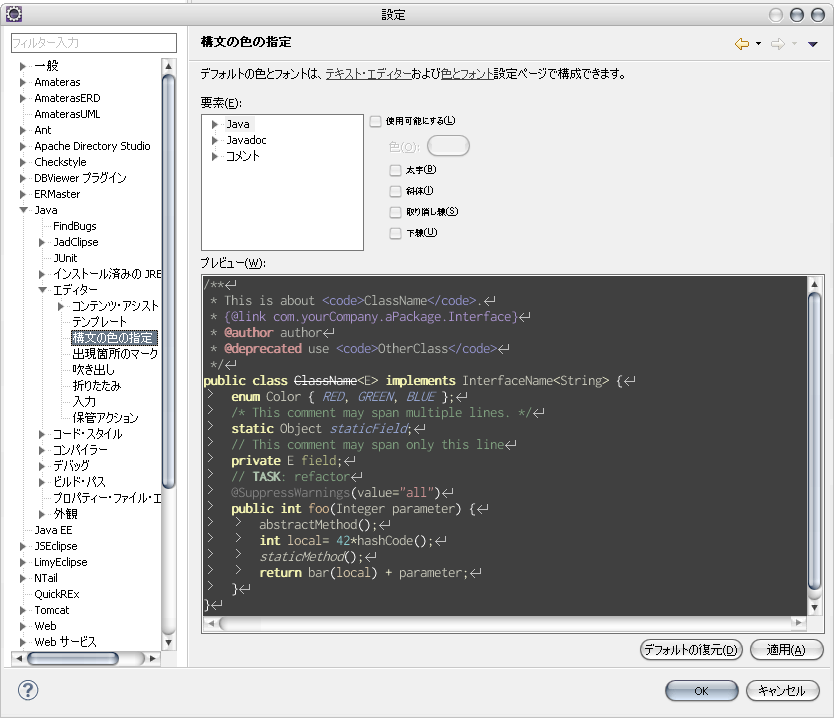Enable the 使用可能にする checkbox
The height and width of the screenshot is (718, 834).
click(374, 119)
